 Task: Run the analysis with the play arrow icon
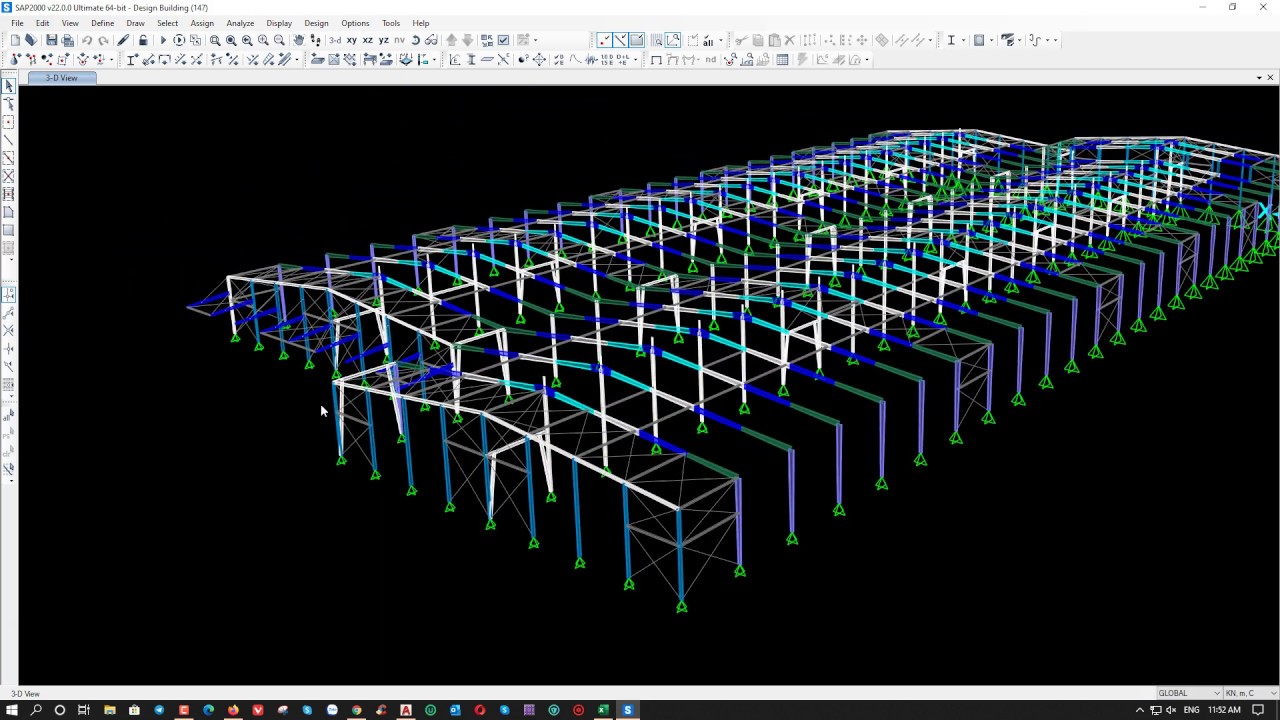tap(163, 40)
